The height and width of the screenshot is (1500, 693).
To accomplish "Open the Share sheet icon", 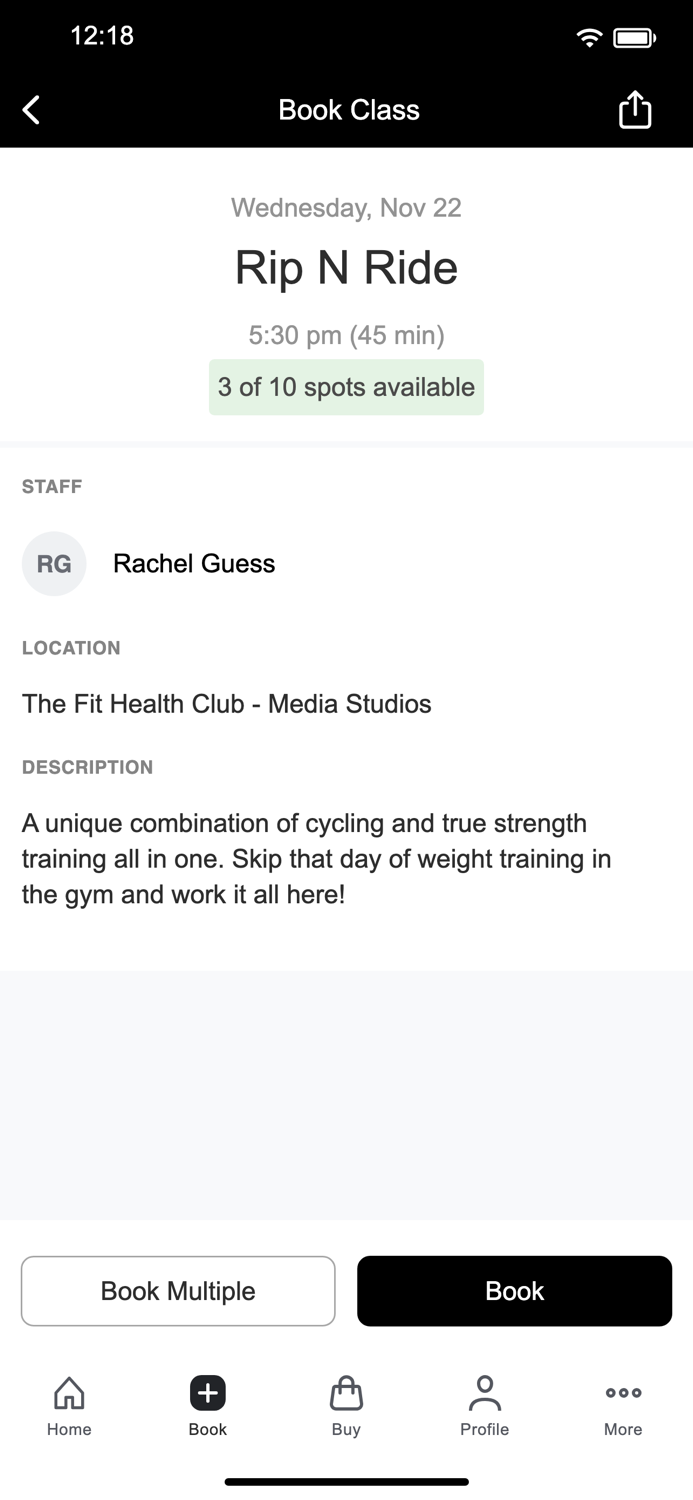I will tap(635, 109).
